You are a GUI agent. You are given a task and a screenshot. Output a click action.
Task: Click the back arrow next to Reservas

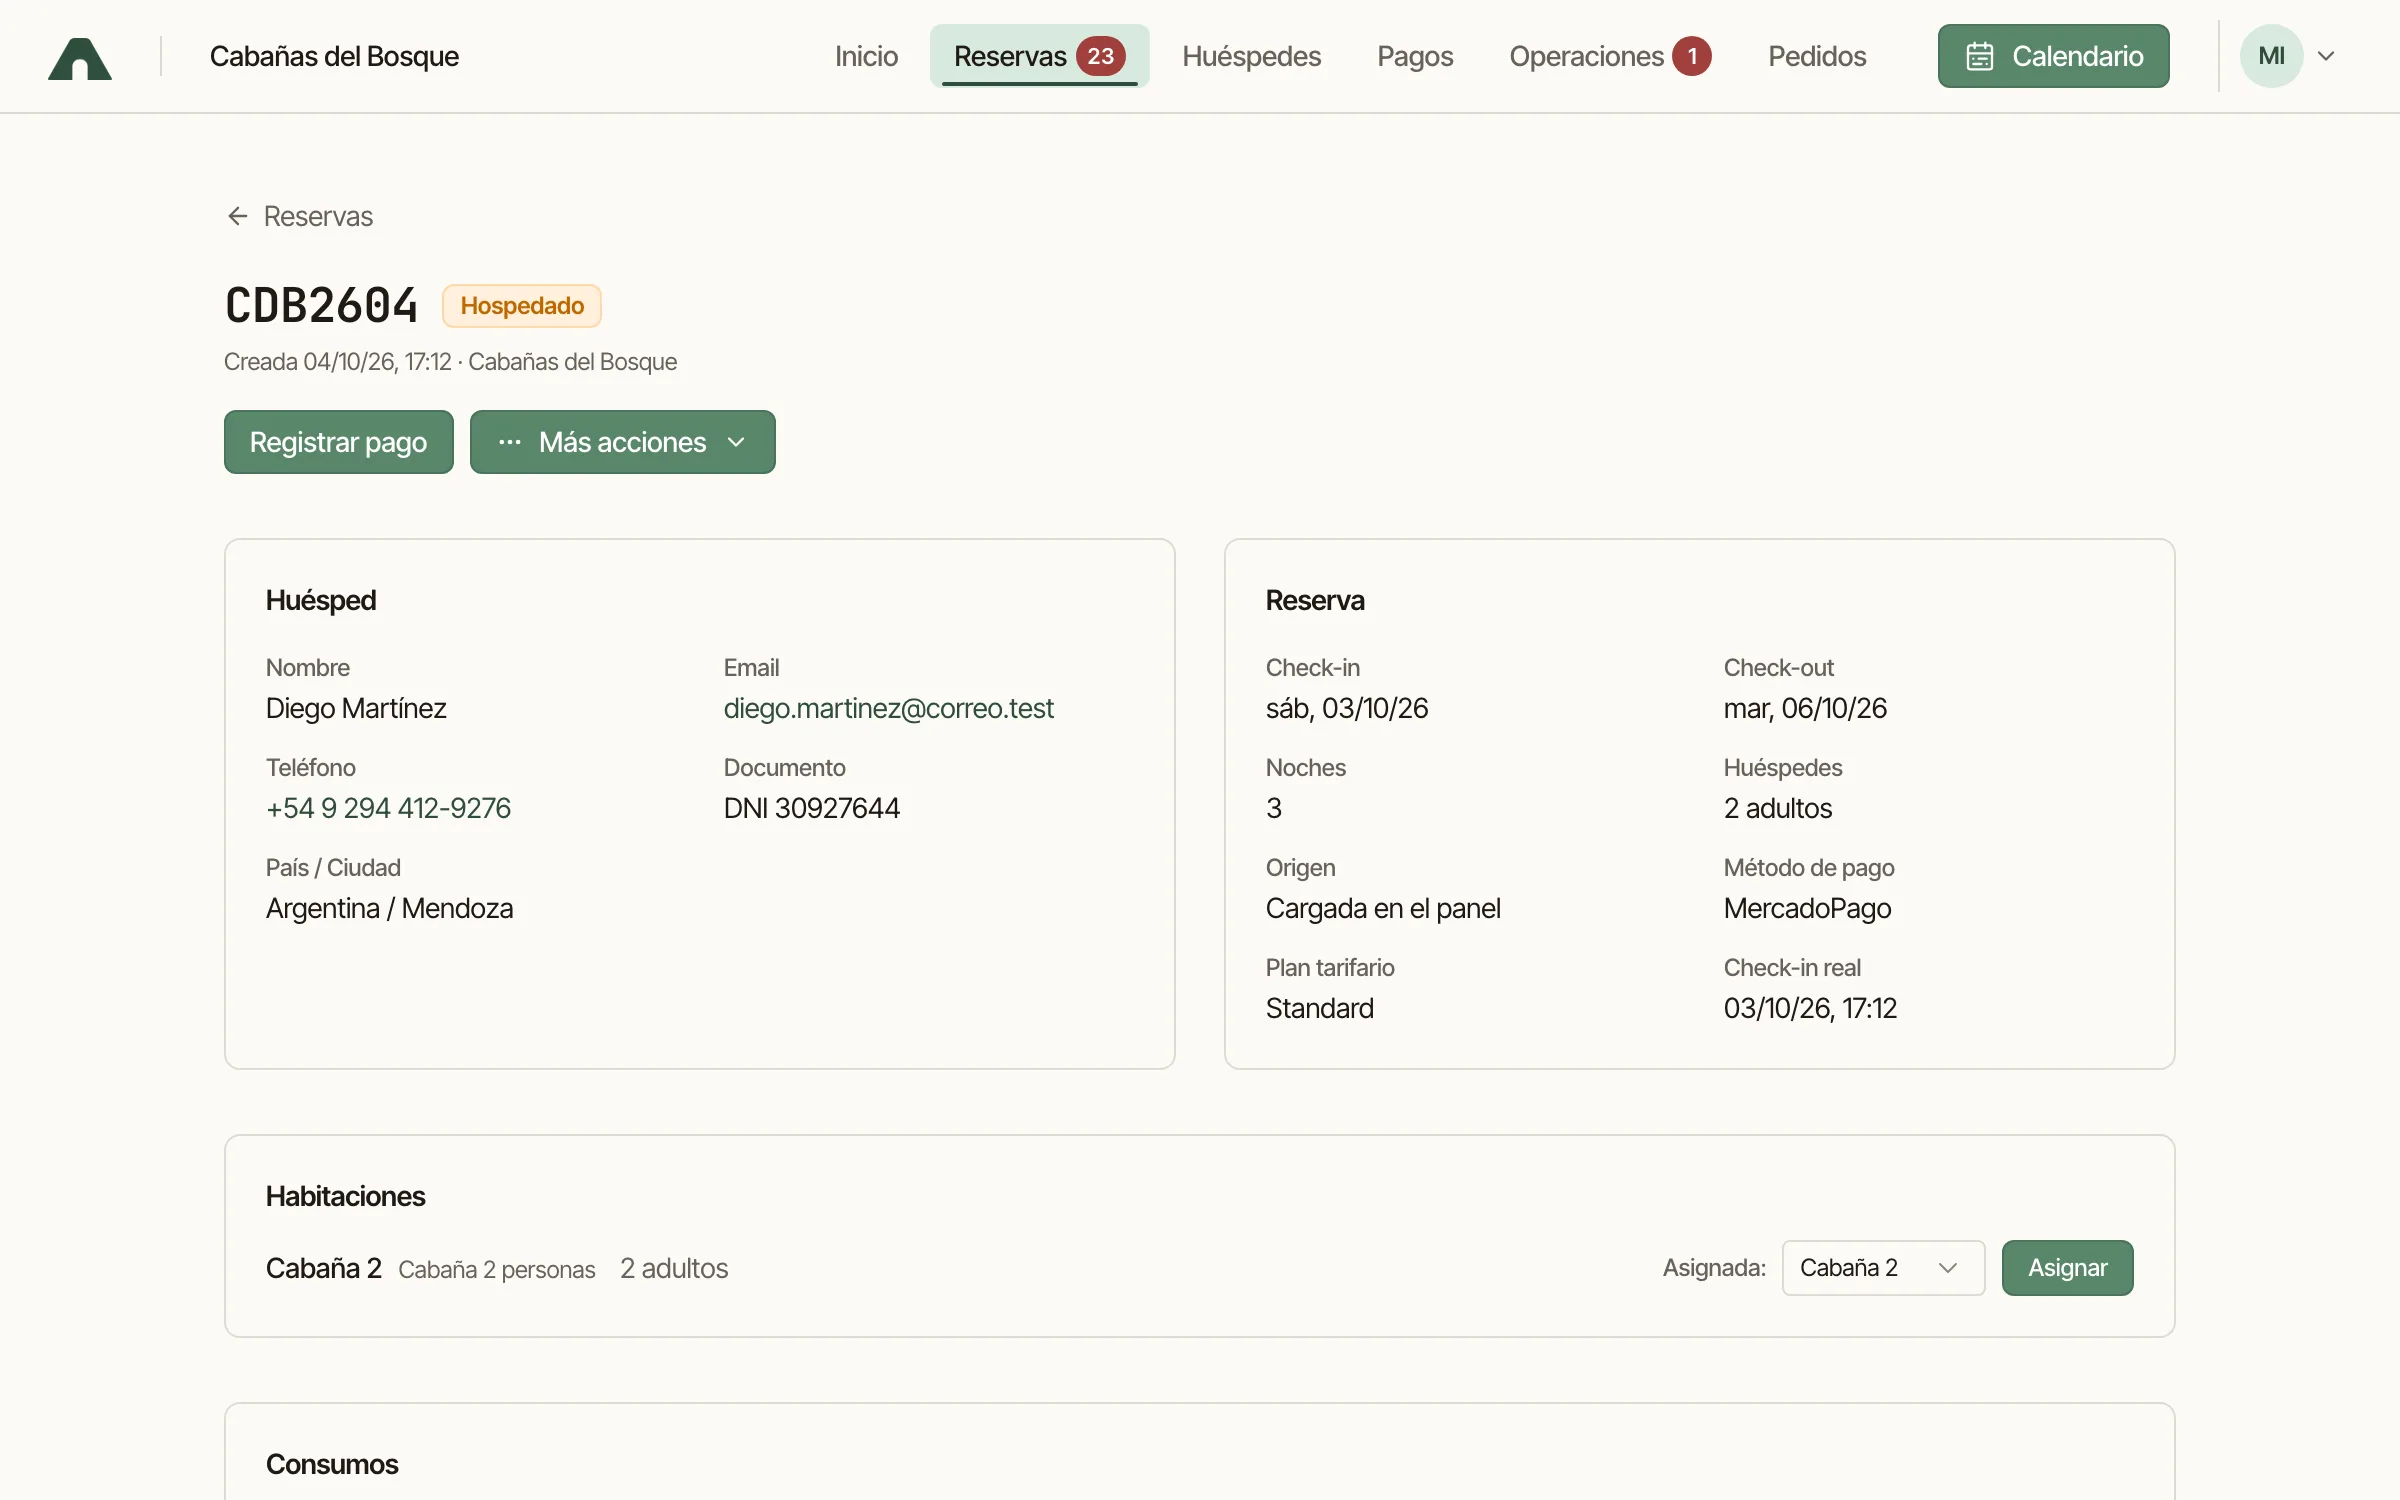237,216
